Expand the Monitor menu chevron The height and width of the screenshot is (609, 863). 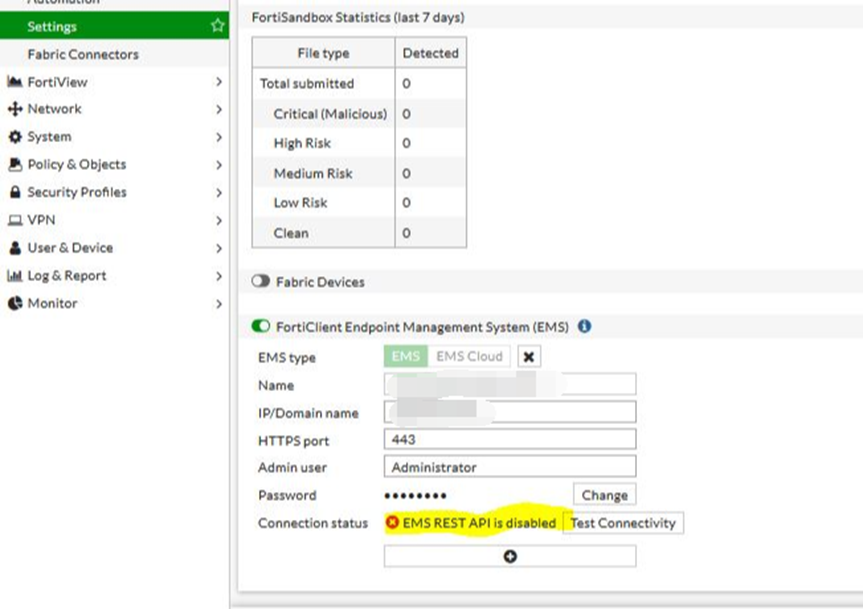[x=219, y=304]
